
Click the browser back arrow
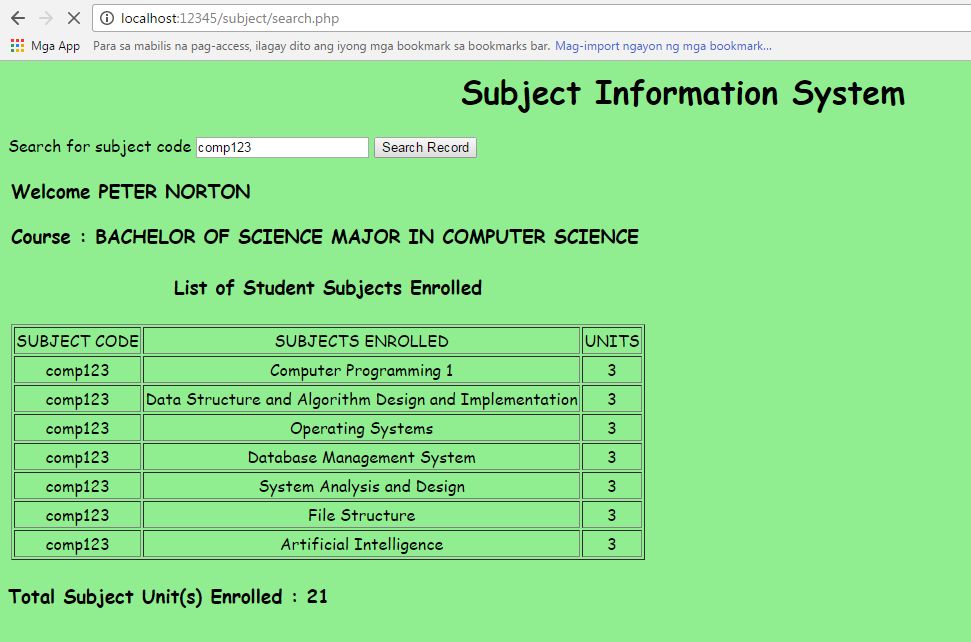[x=18, y=18]
